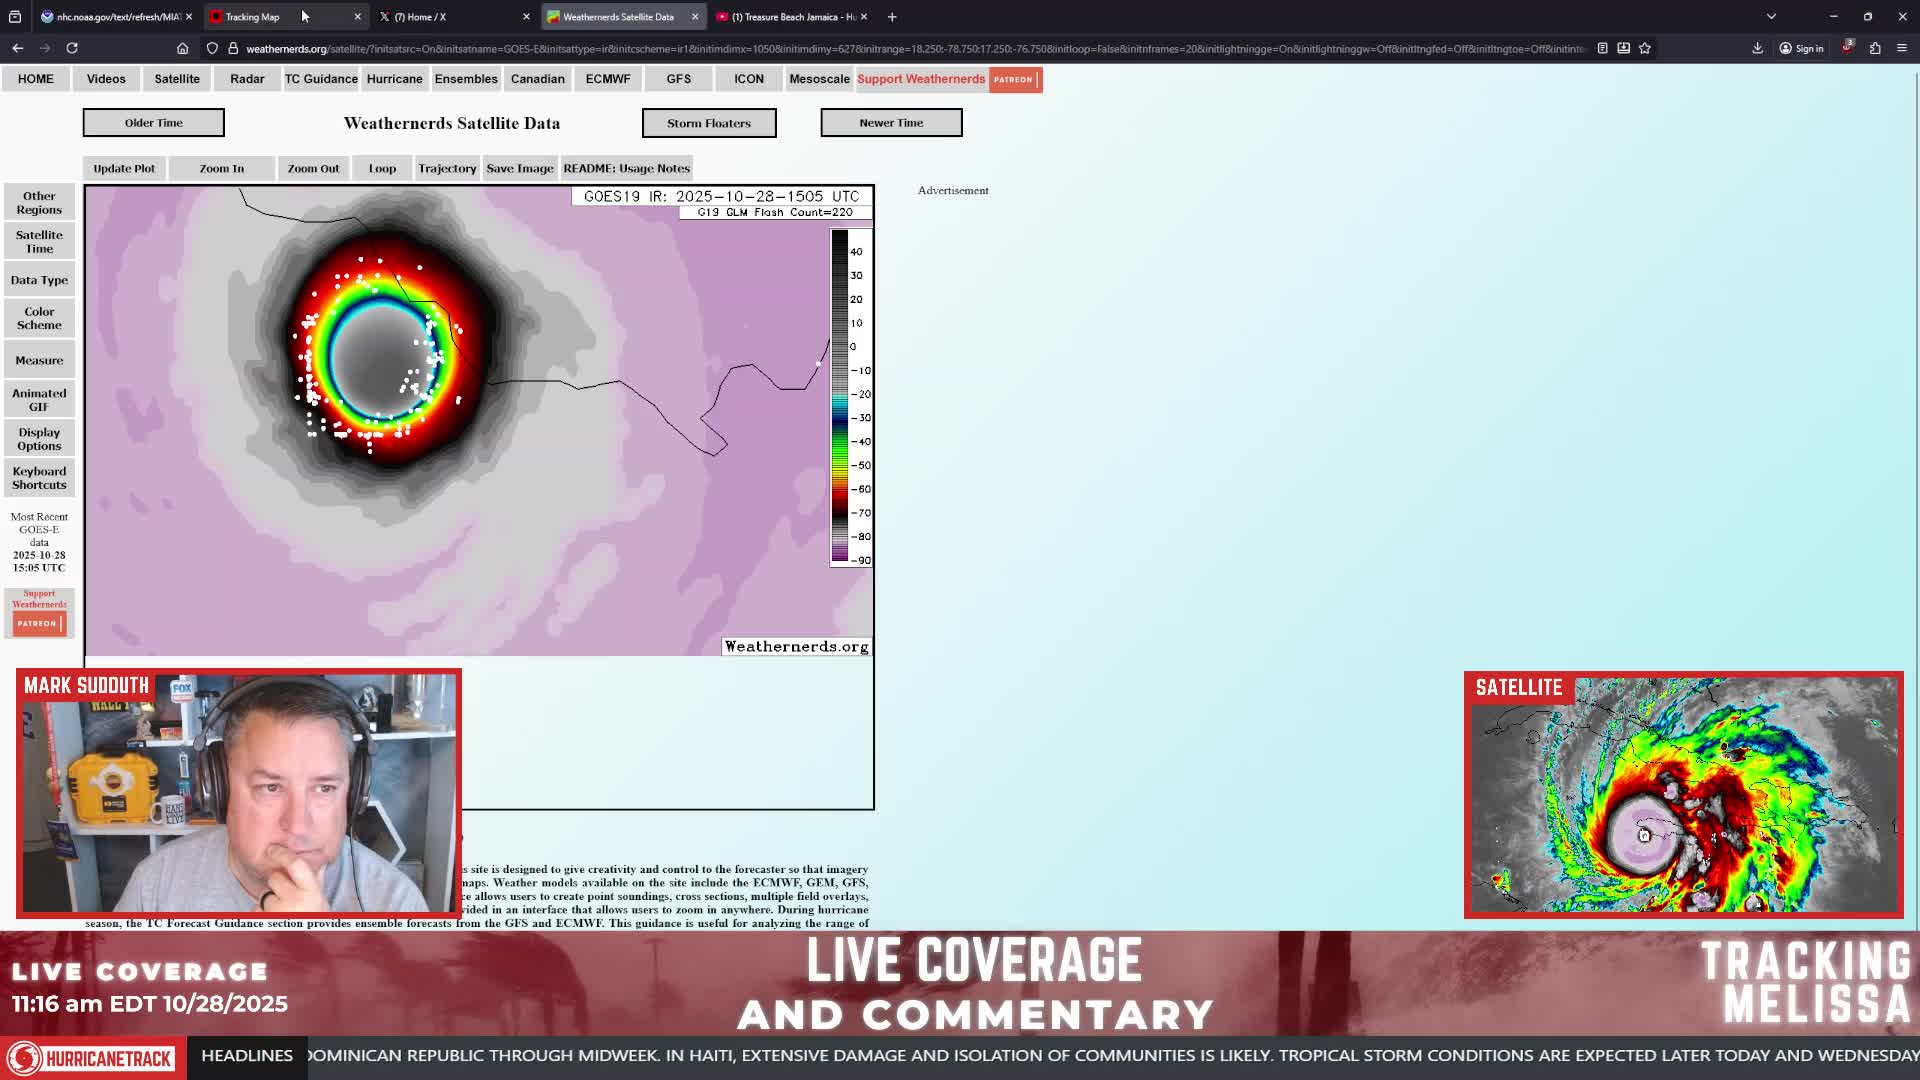
Task: Open the downloads arrow icon
Action: click(1757, 48)
